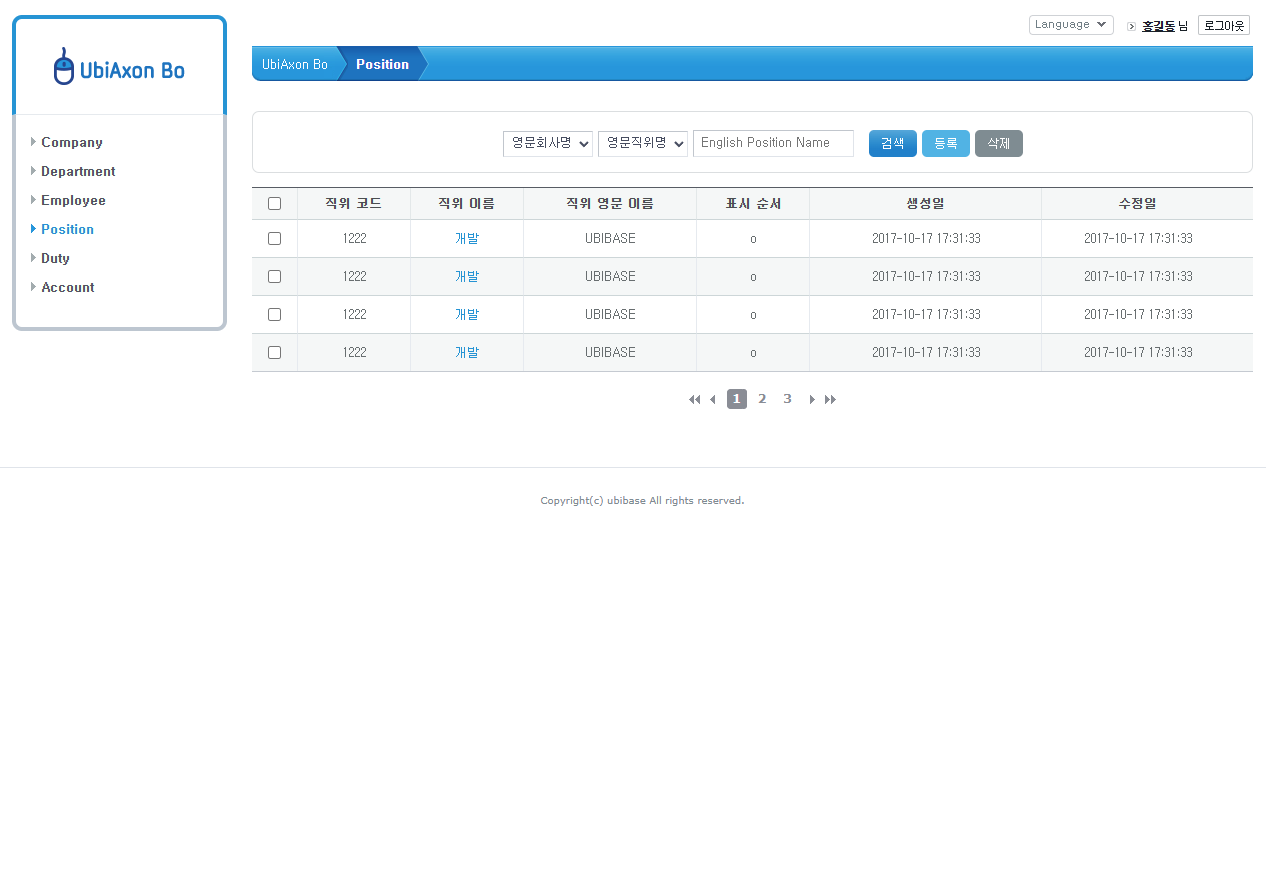Jump to last page using double-arrow icon

830,399
